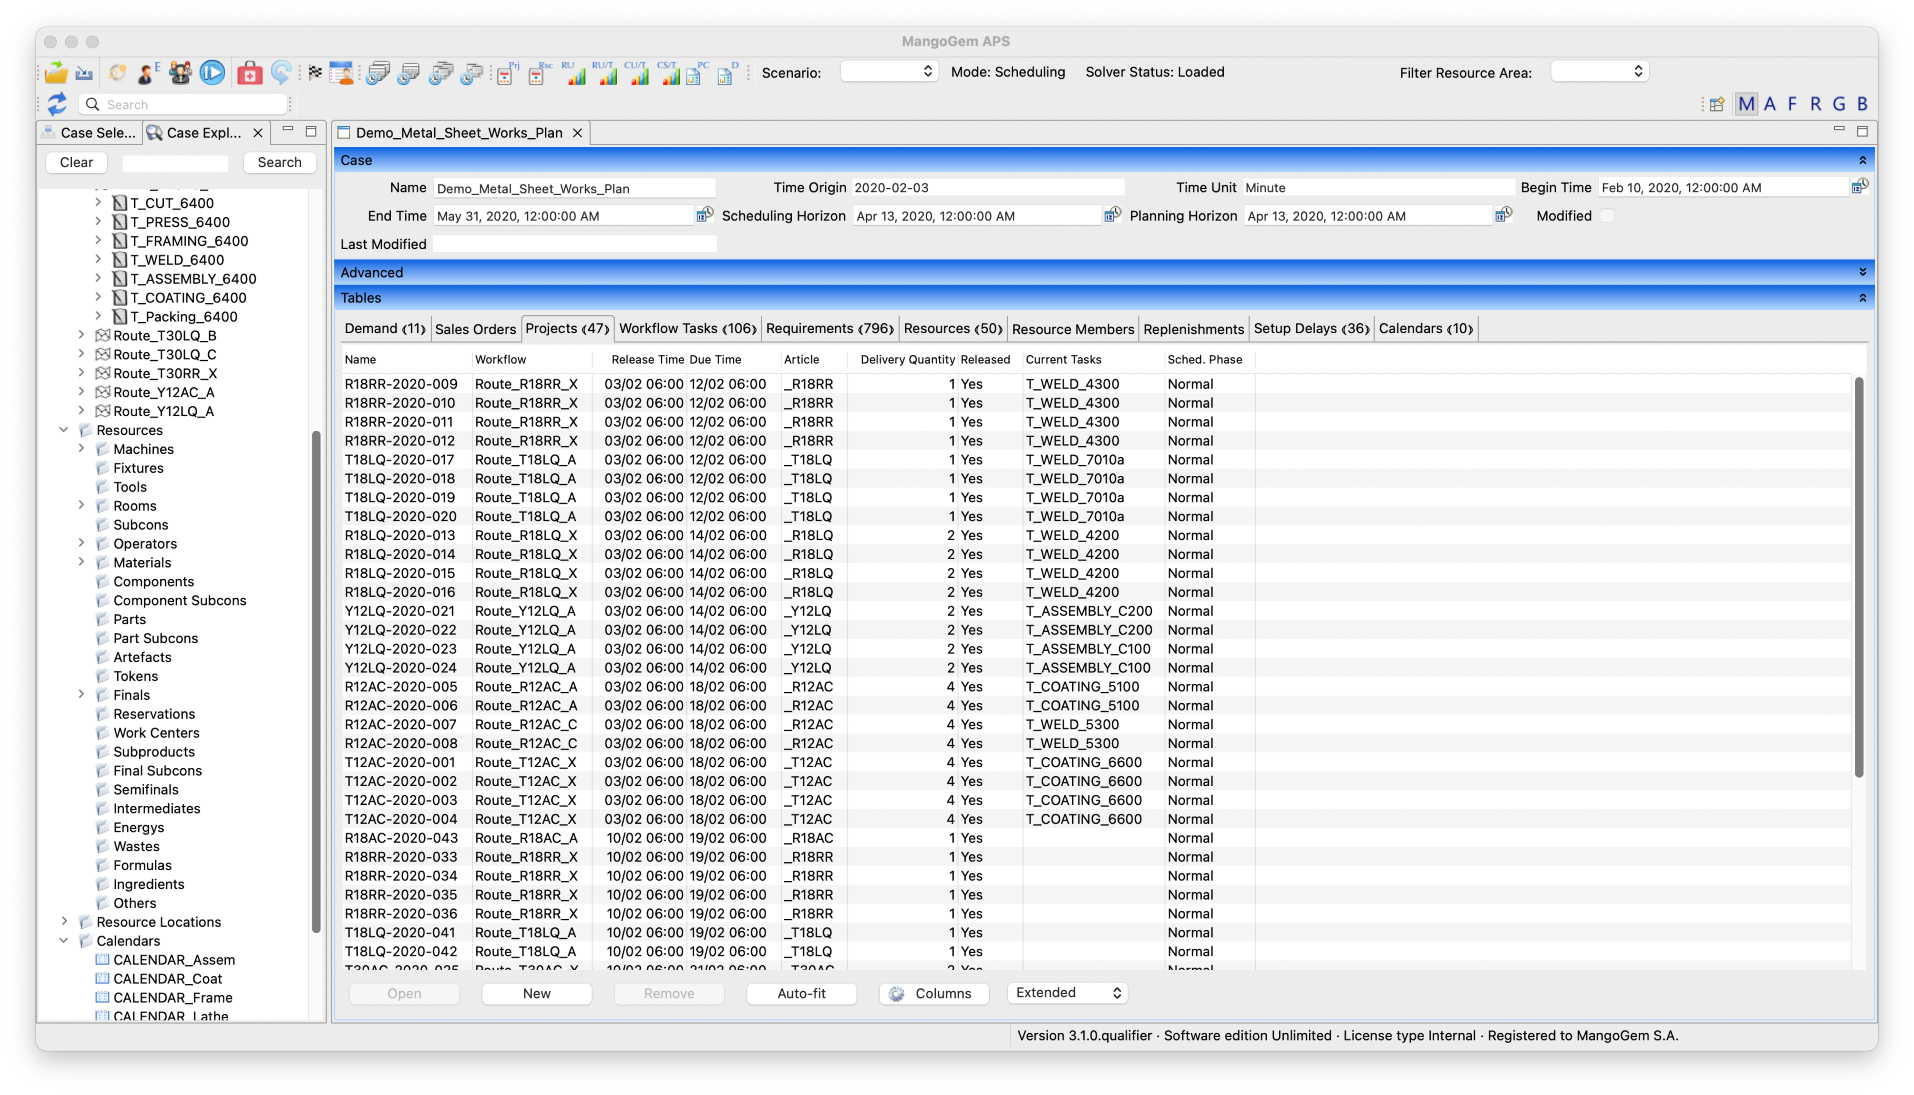The image size is (1914, 1095).
Task: Click the table's vertical scrollbar
Action: (x=1858, y=577)
